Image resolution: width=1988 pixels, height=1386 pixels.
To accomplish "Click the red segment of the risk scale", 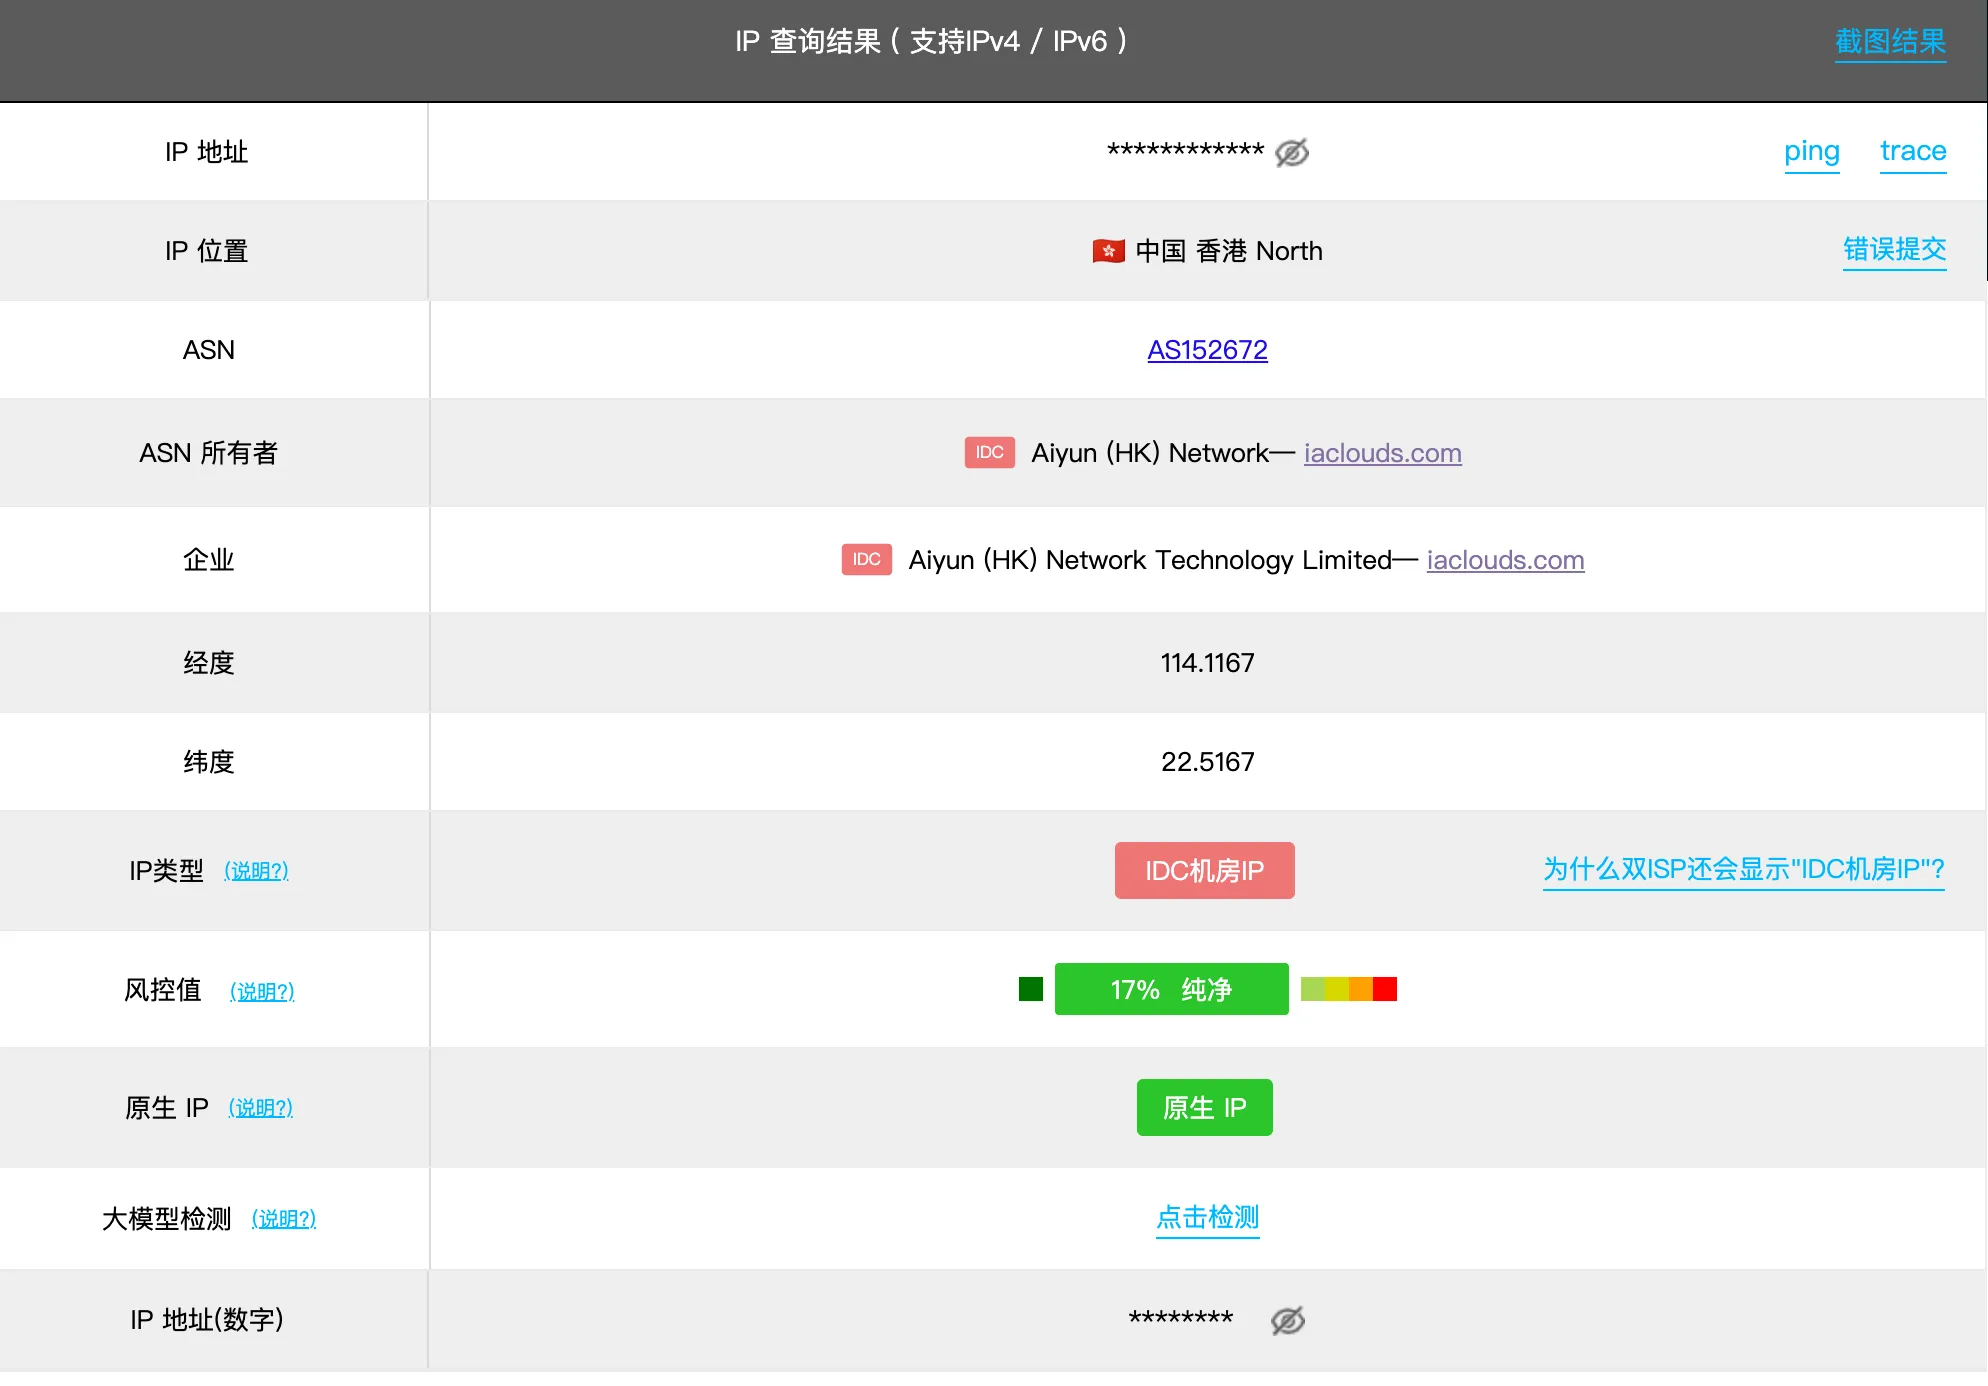I will click(x=1385, y=989).
